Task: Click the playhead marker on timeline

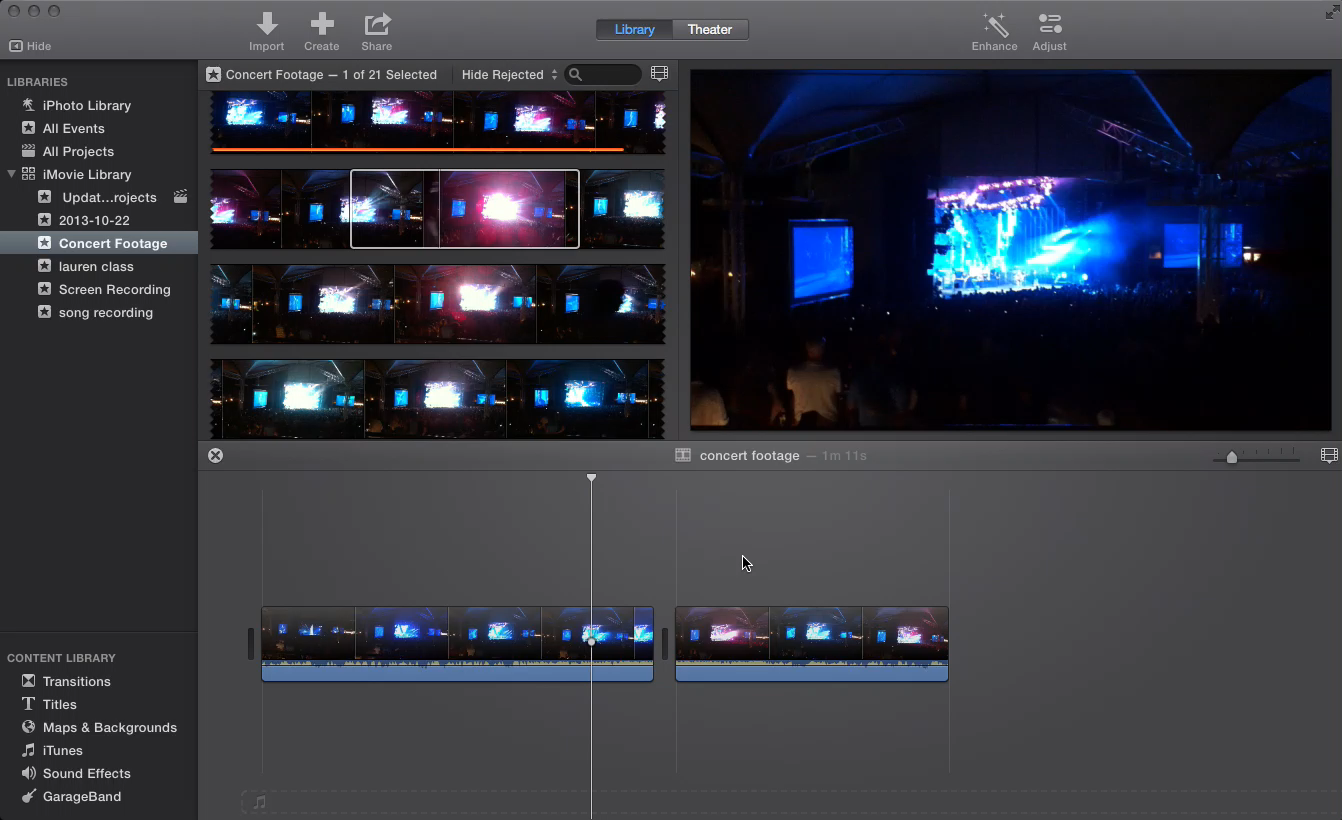Action: tap(591, 478)
